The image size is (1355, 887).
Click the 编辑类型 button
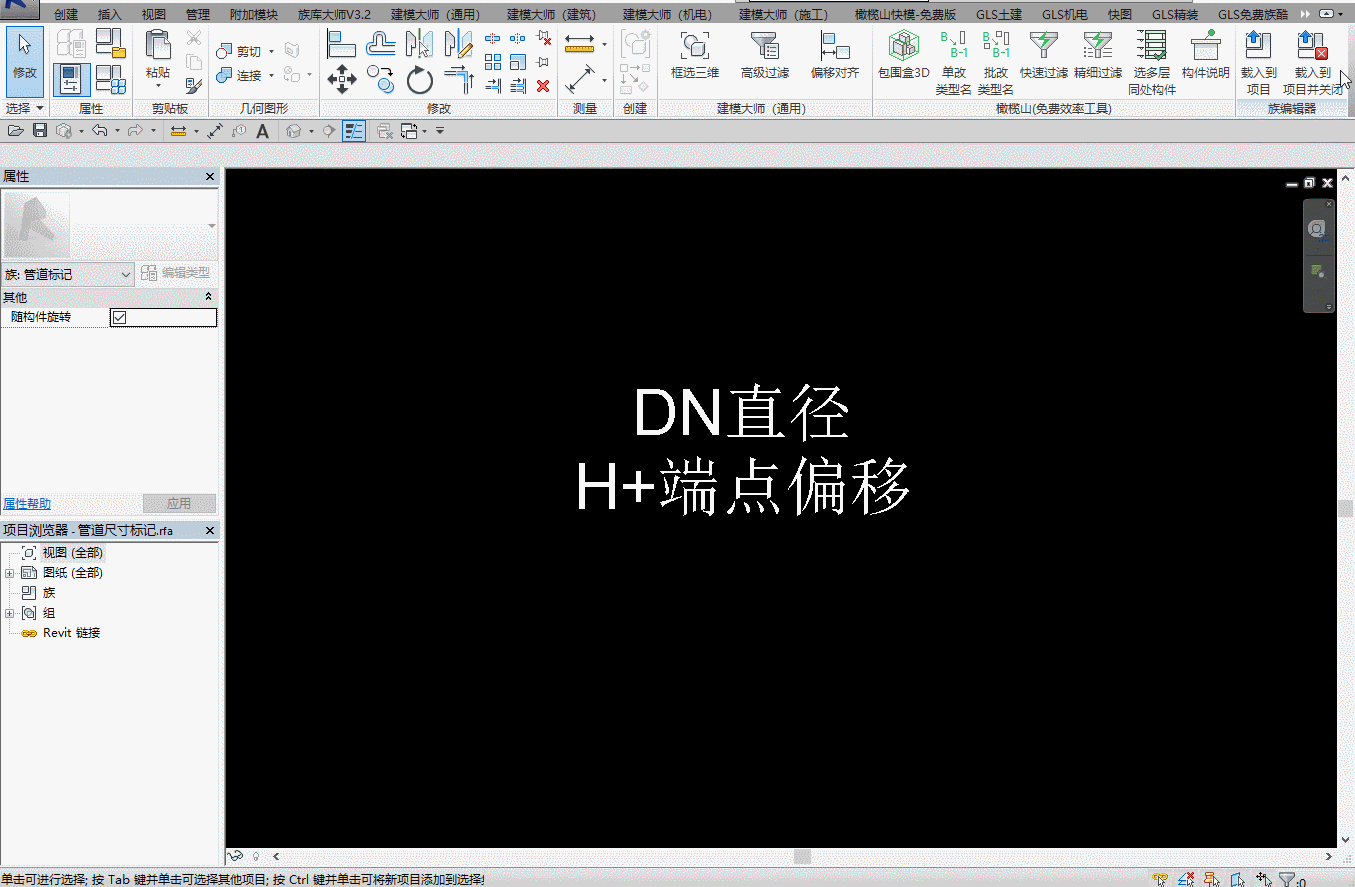pos(176,273)
